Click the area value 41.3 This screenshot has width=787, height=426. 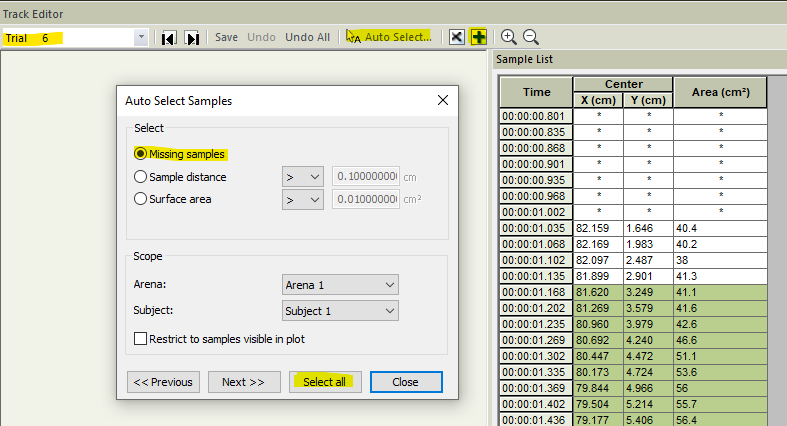point(720,276)
